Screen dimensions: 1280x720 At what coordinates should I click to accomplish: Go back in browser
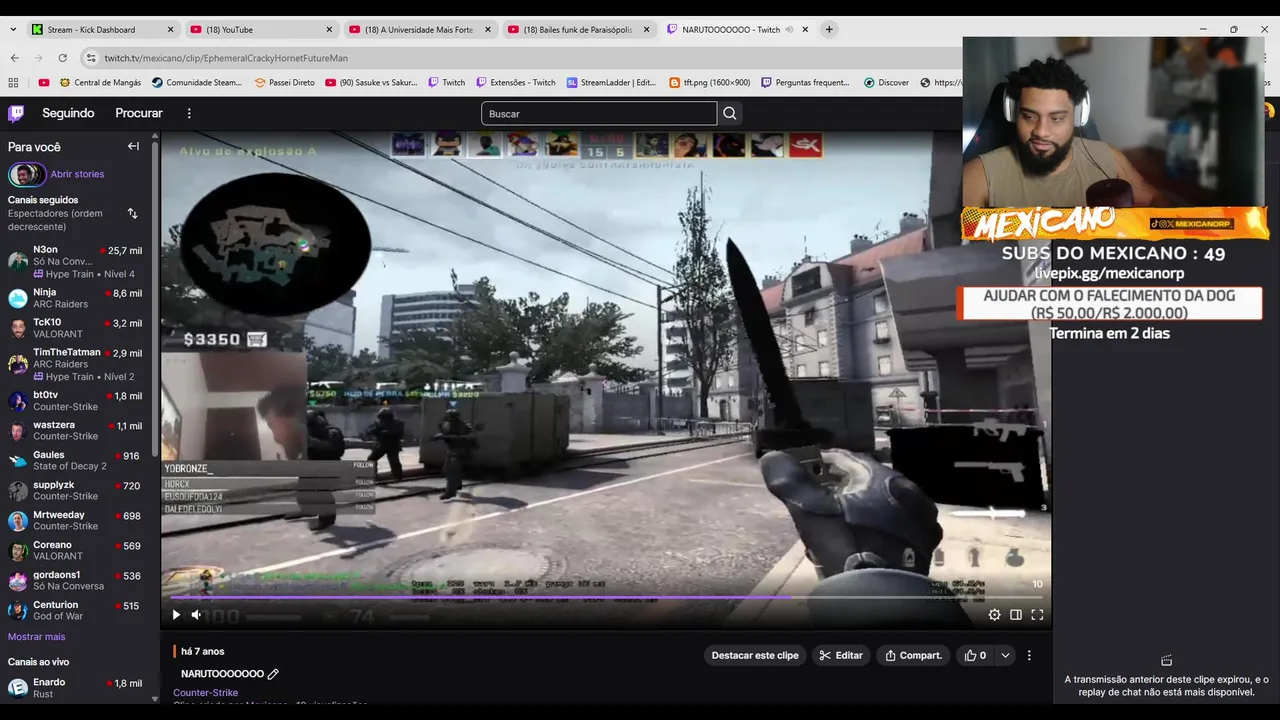coord(12,58)
